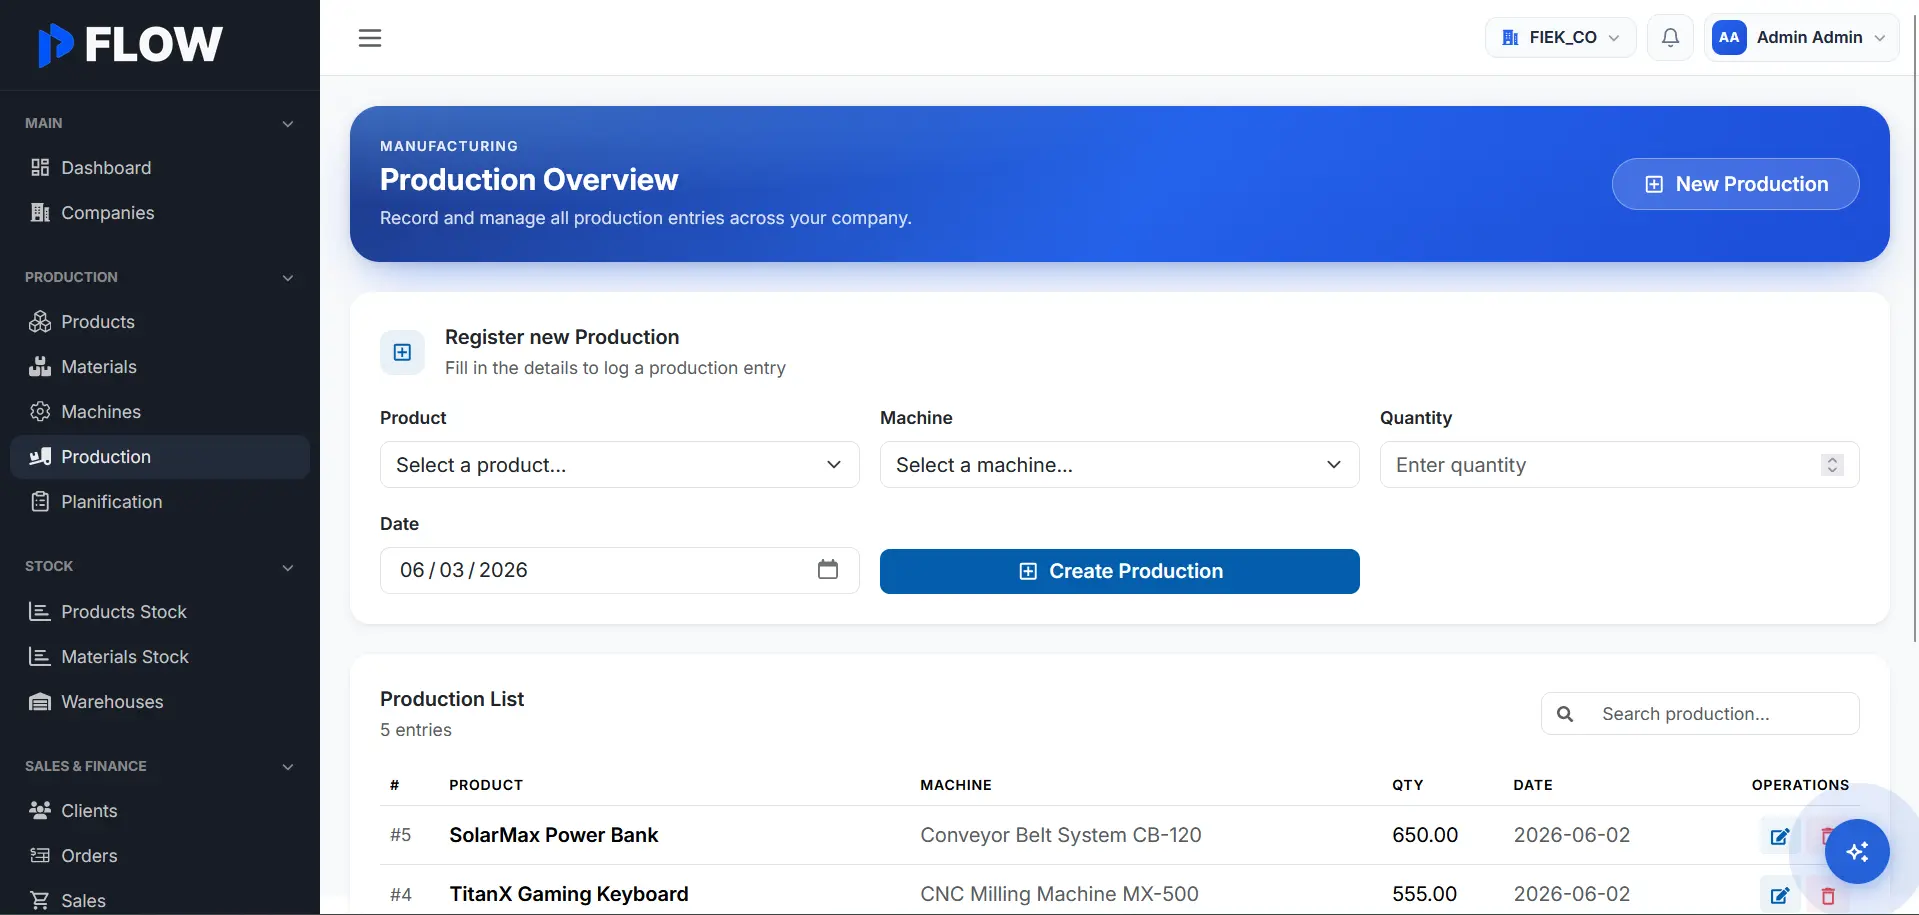This screenshot has height=915, width=1919.
Task: Click the page vertical scrollbar
Action: 1914,330
